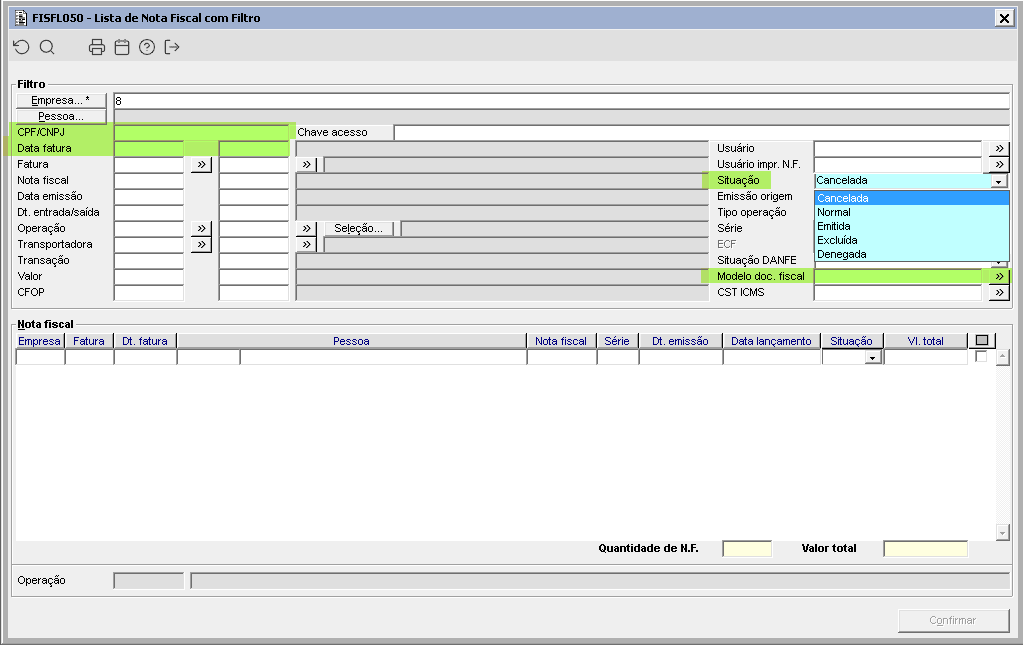Sort by Nota fiscal column header

(x=561, y=341)
